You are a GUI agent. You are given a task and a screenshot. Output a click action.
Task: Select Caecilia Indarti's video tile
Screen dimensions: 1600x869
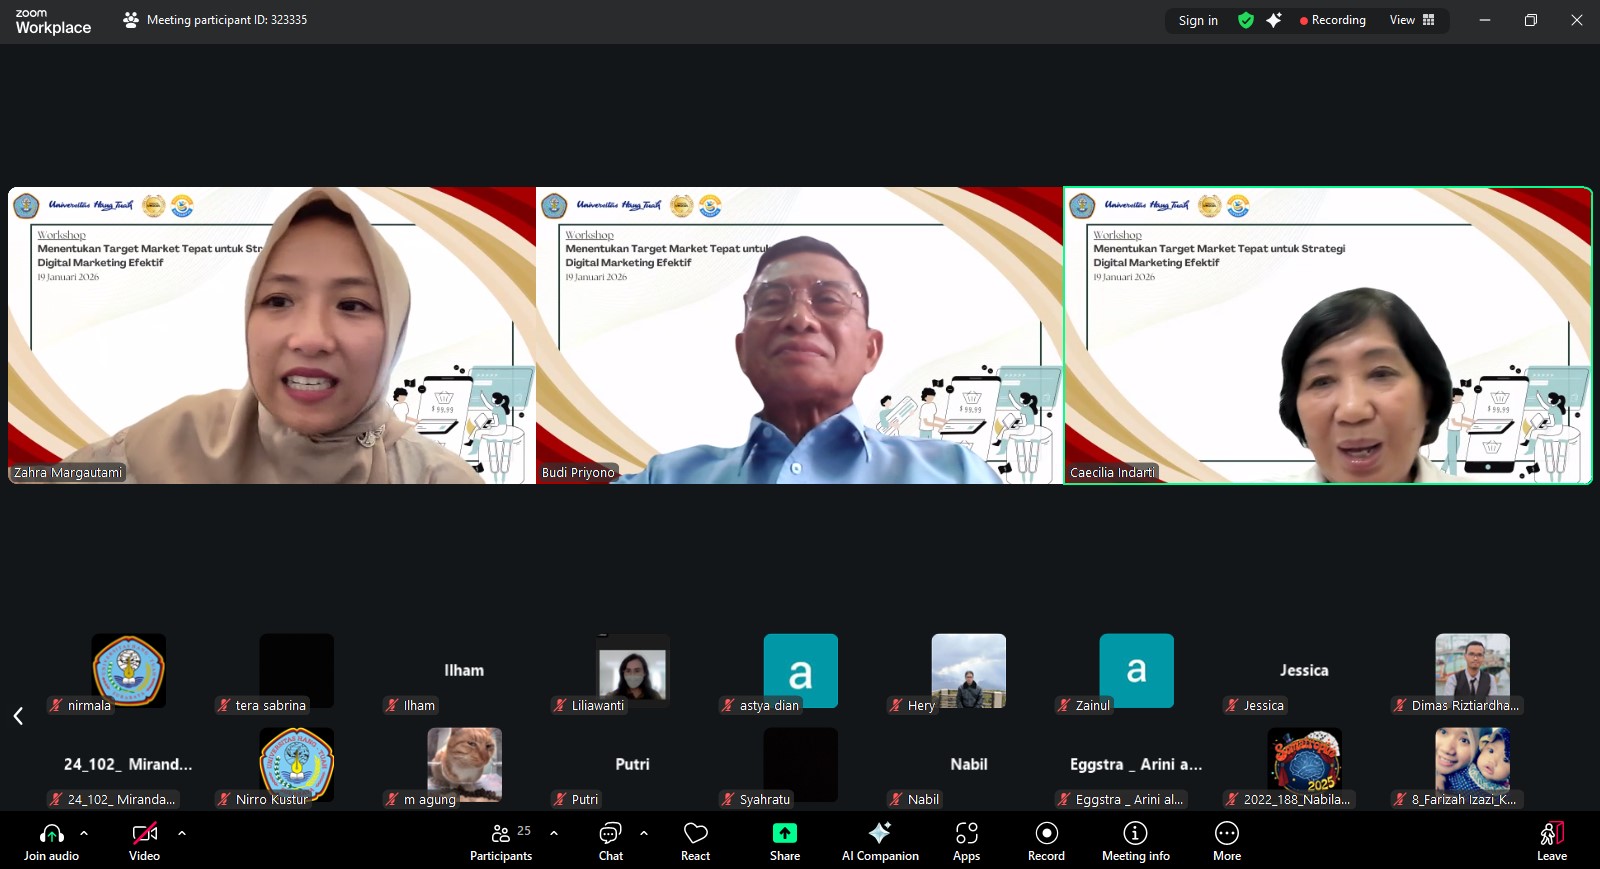point(1328,336)
